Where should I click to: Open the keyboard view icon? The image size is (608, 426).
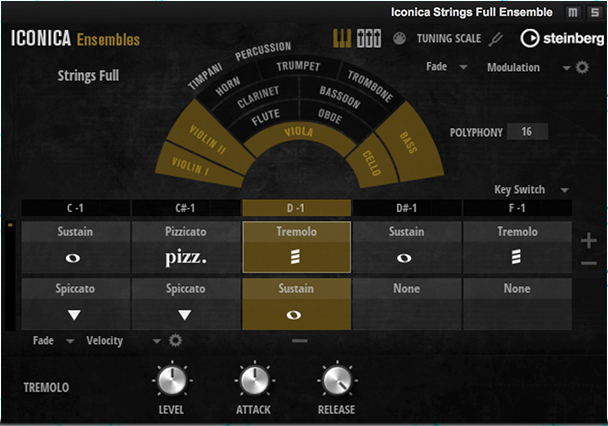(x=342, y=38)
